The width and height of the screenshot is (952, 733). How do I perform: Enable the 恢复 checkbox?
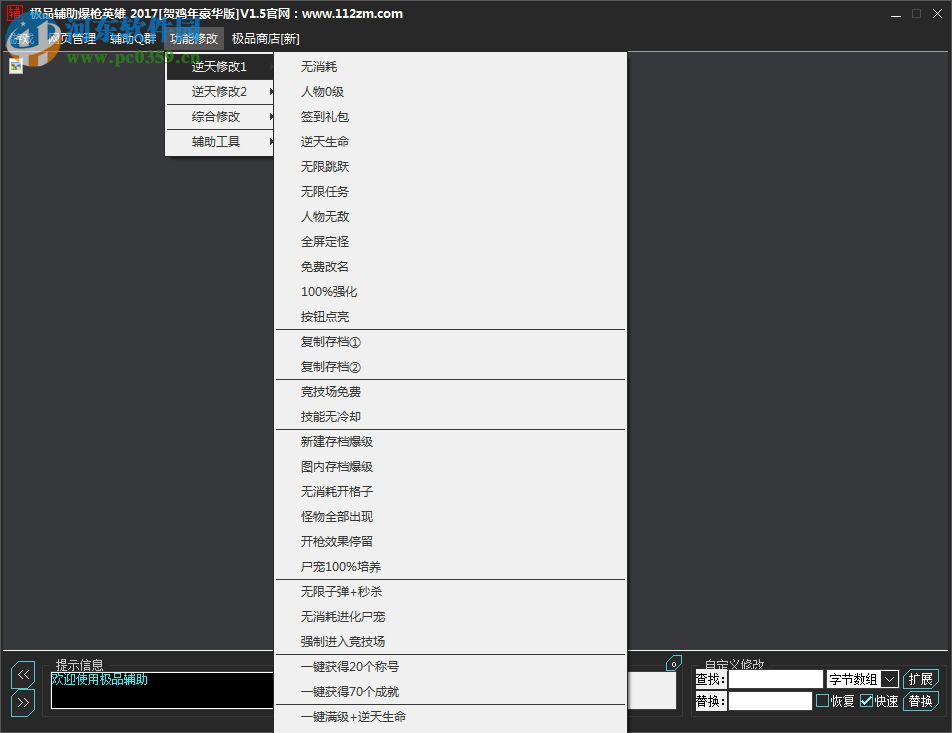pyautogui.click(x=822, y=701)
